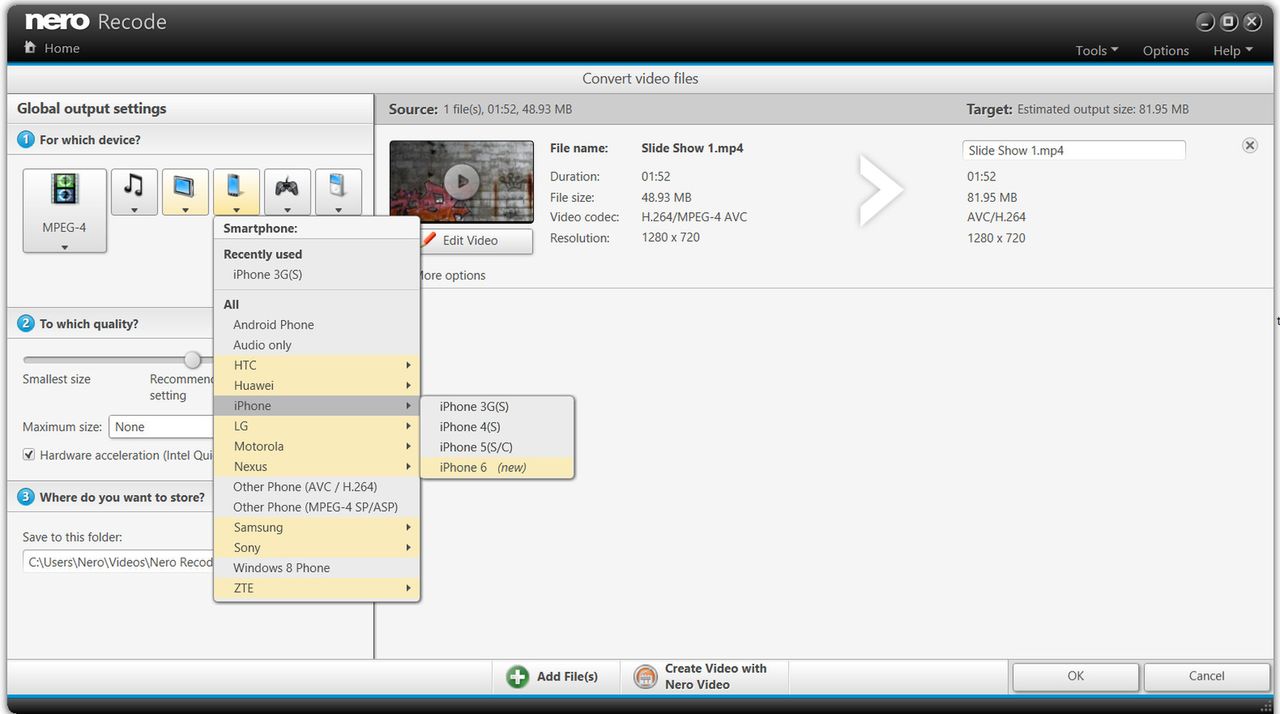Highlight the iPhone menu entry

coord(317,406)
